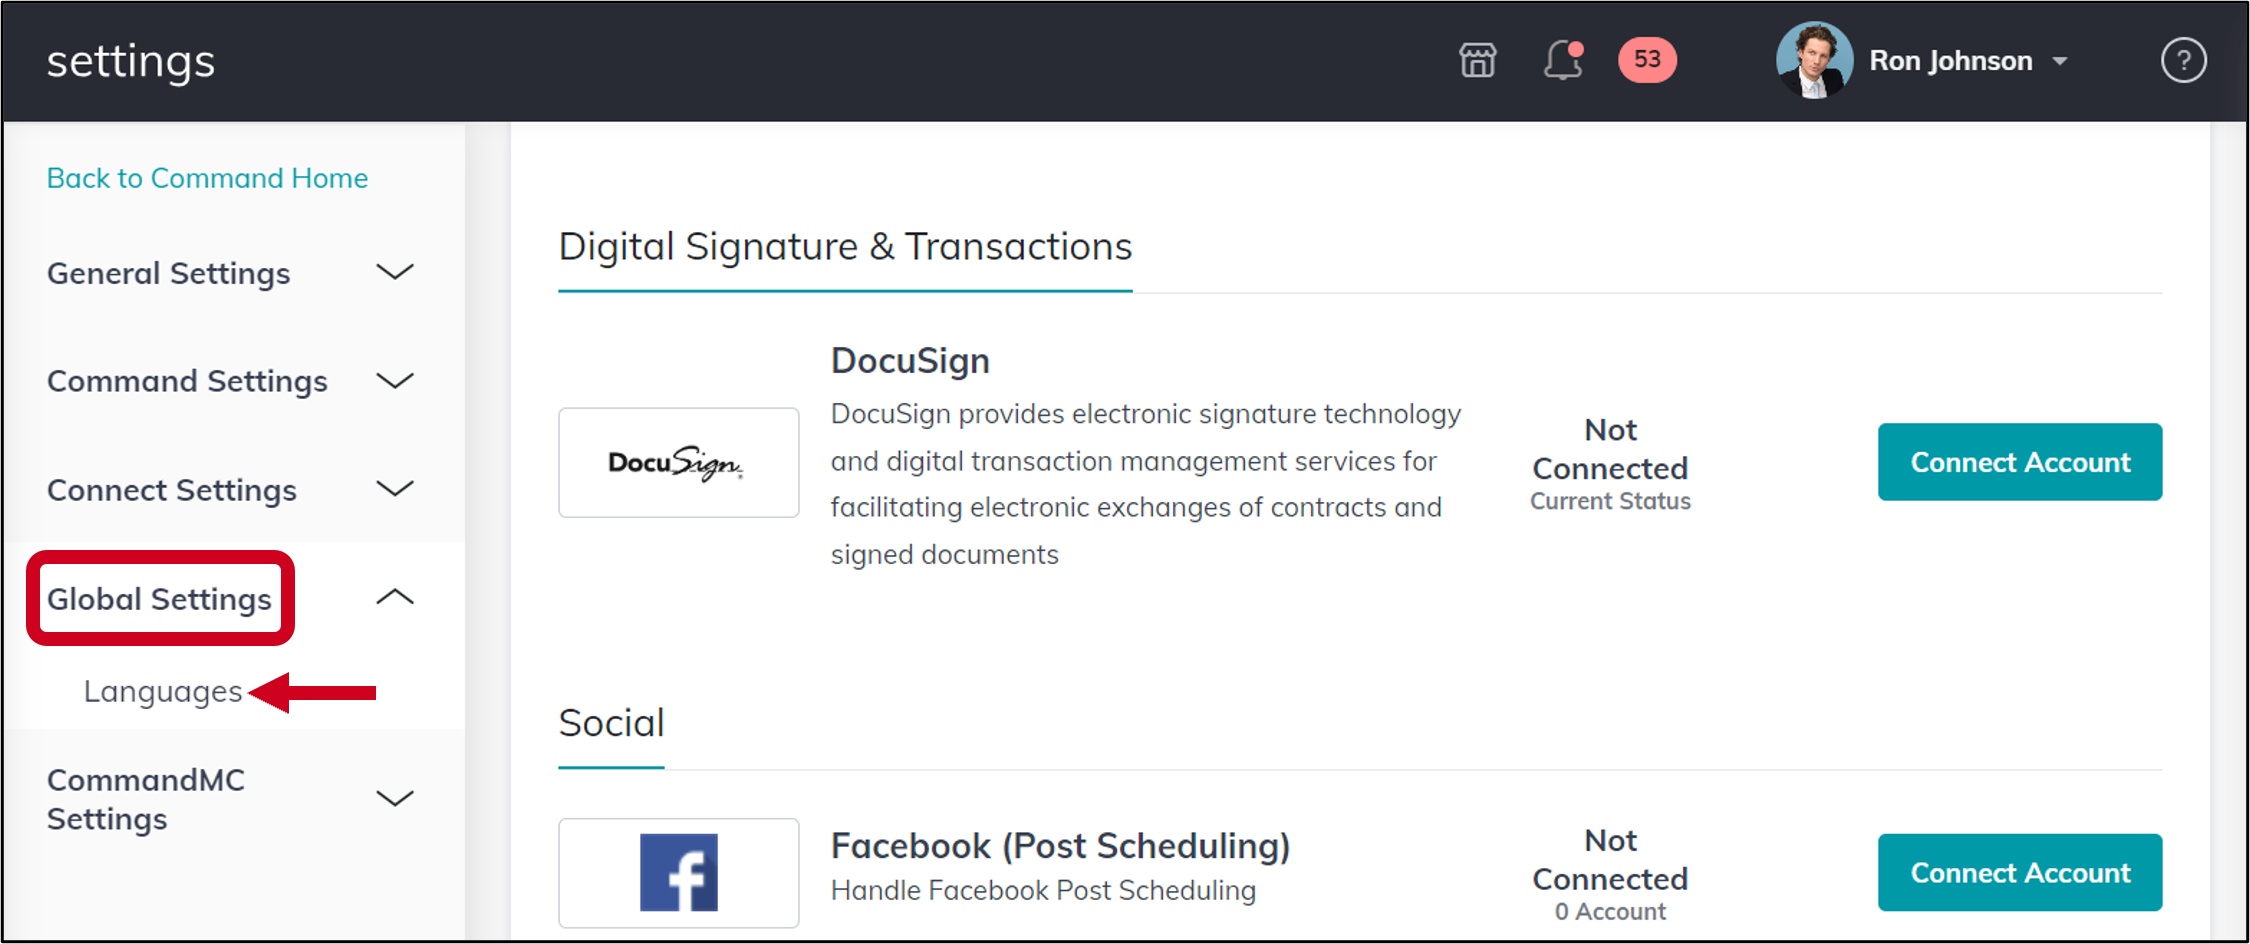This screenshot has height=944, width=2250.
Task: Open notifications bell icon
Action: coord(1563,60)
